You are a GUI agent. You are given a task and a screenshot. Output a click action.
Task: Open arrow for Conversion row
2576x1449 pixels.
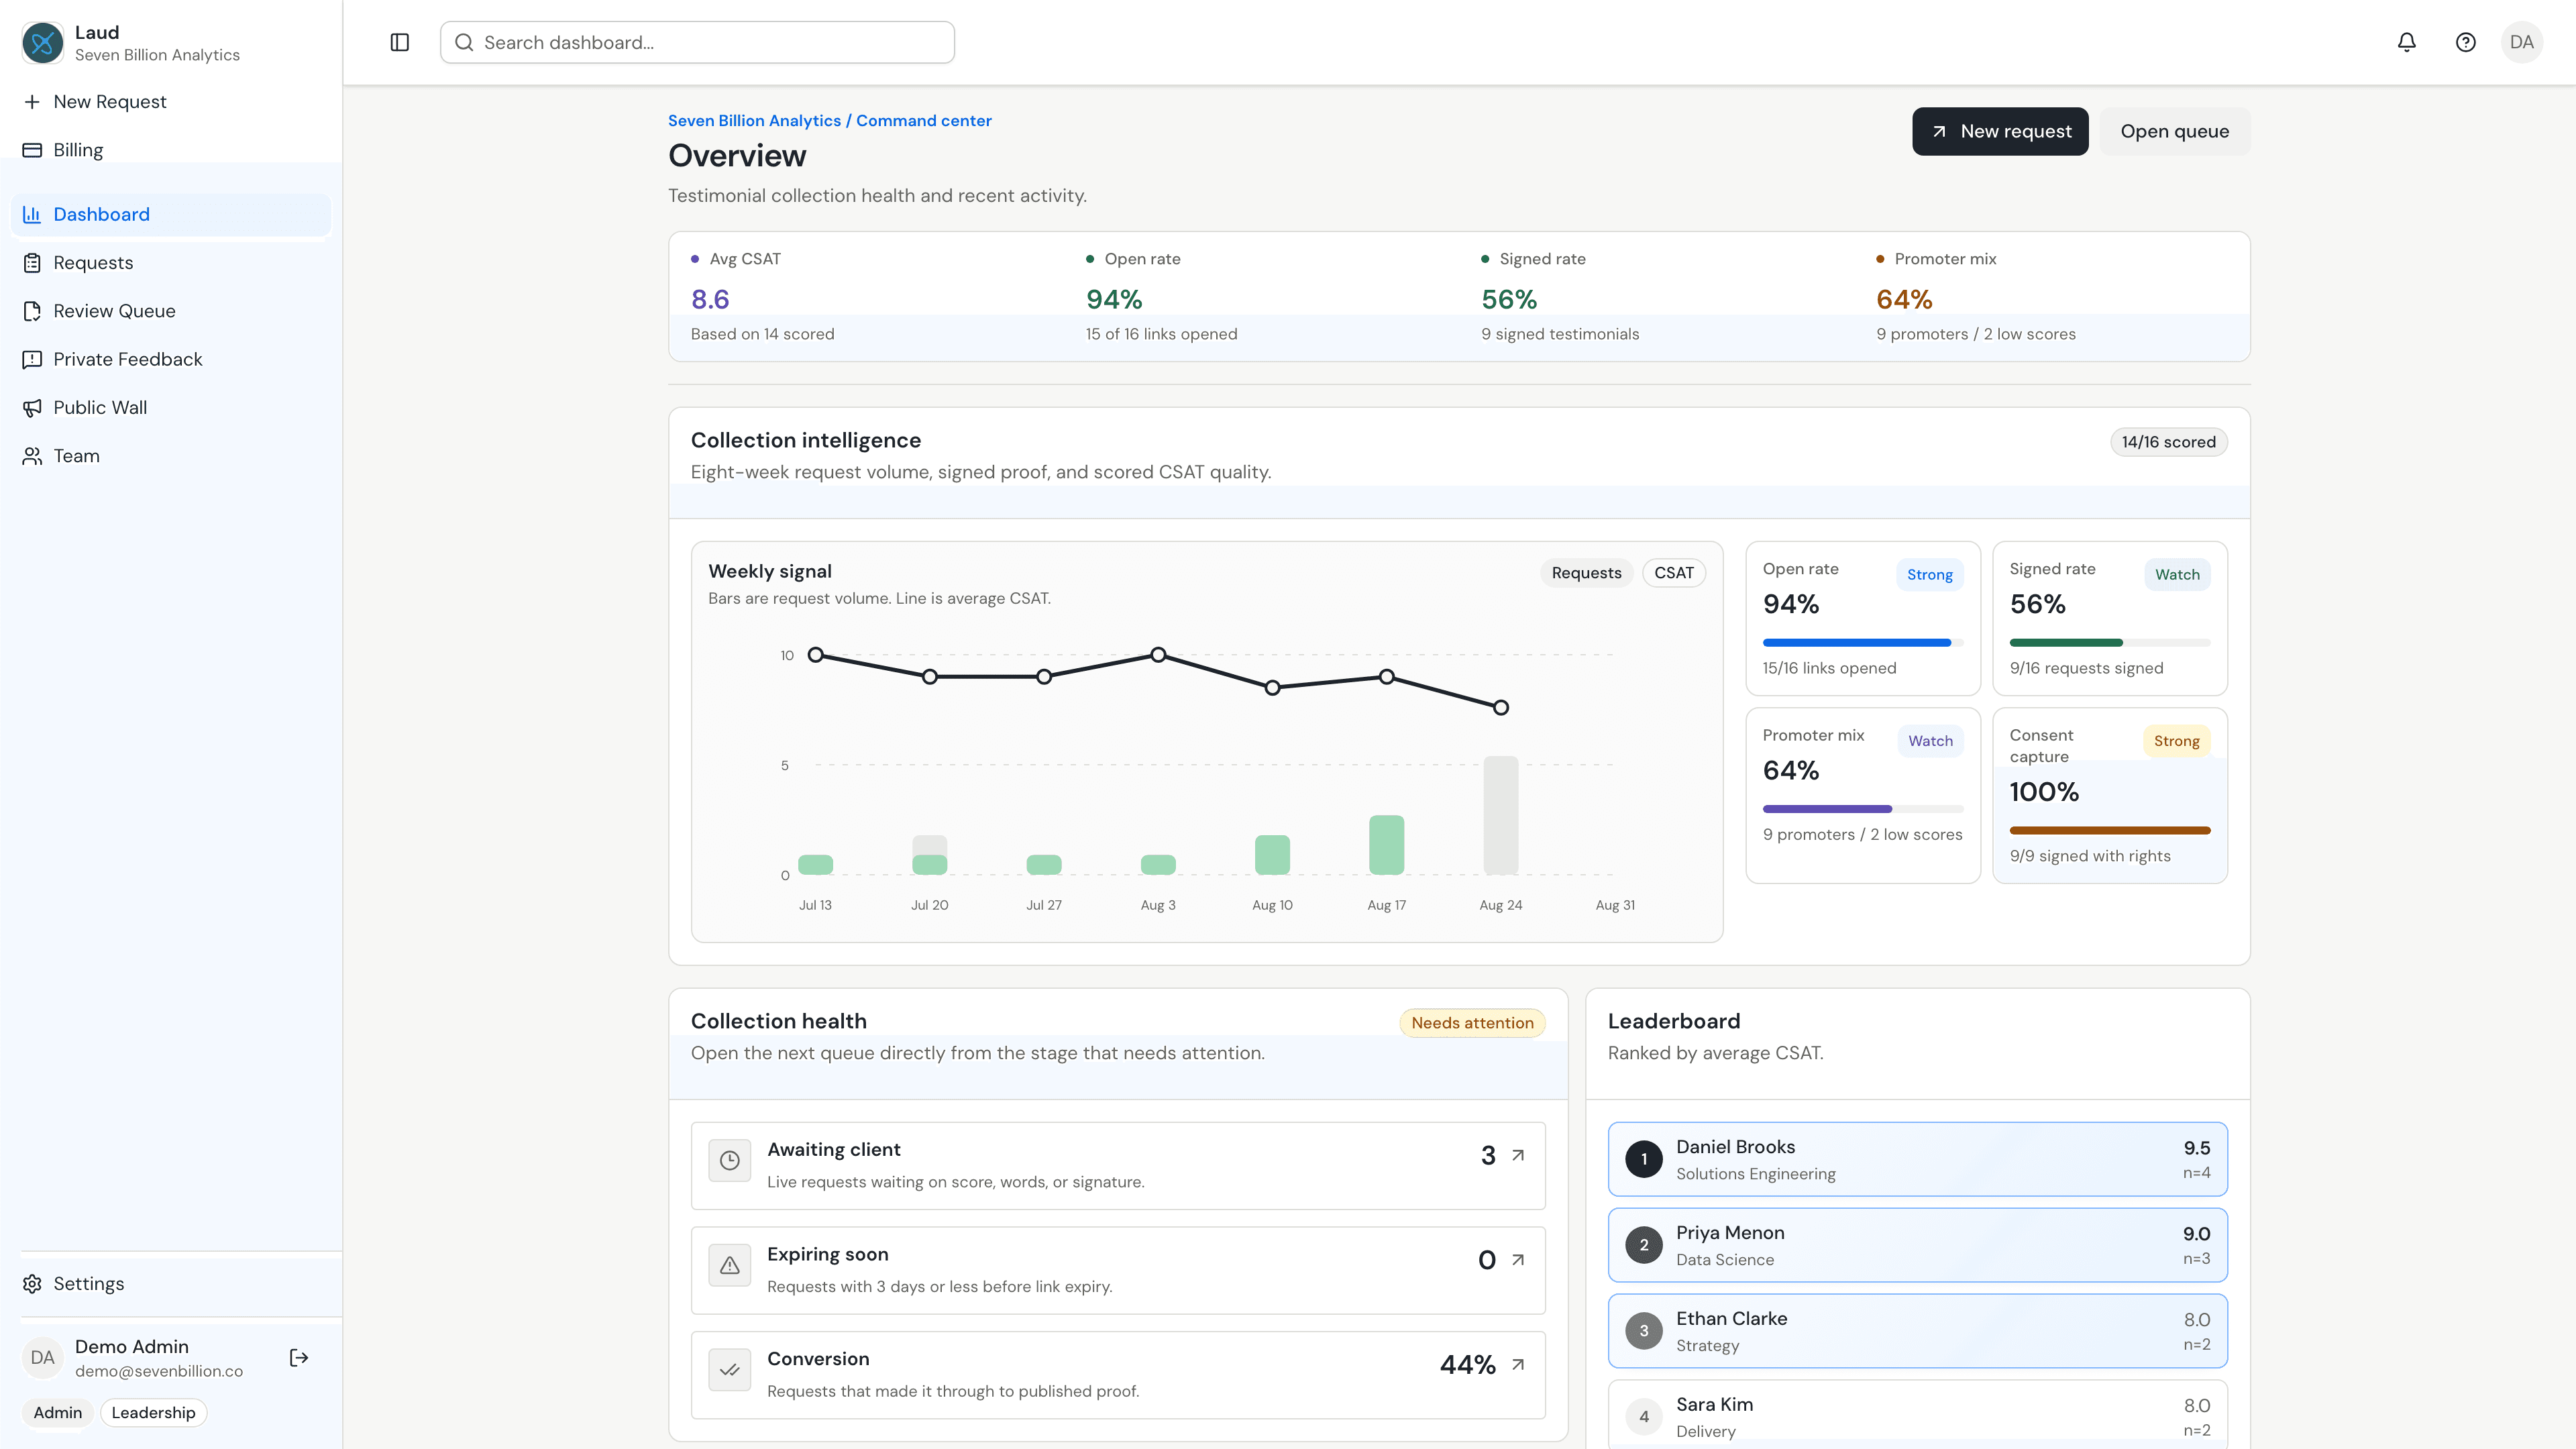pyautogui.click(x=1518, y=1364)
